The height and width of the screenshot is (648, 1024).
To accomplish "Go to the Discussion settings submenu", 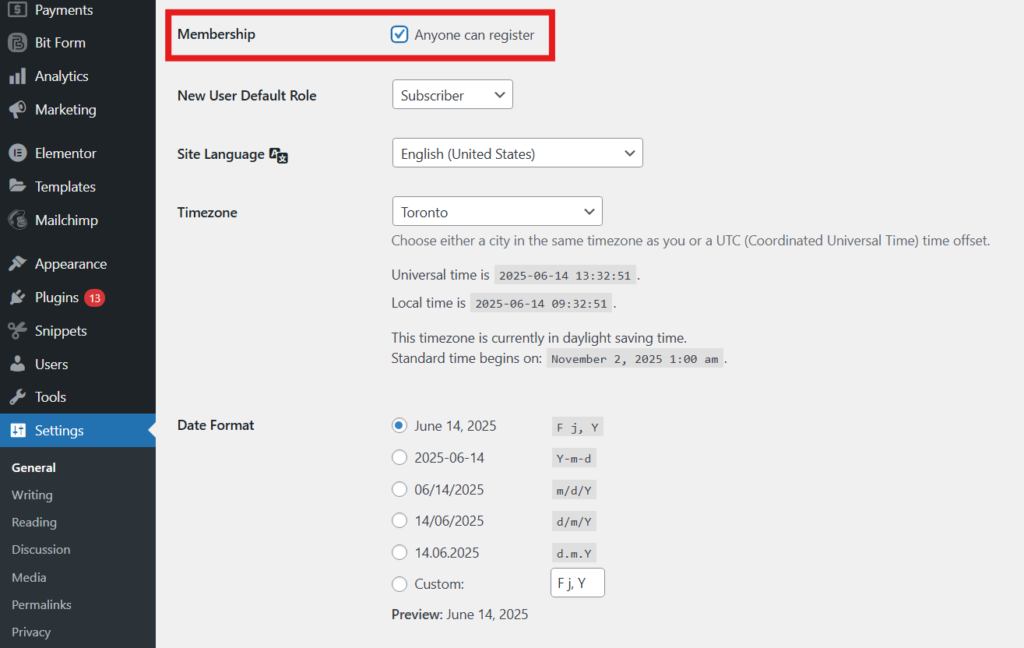I will click(41, 550).
